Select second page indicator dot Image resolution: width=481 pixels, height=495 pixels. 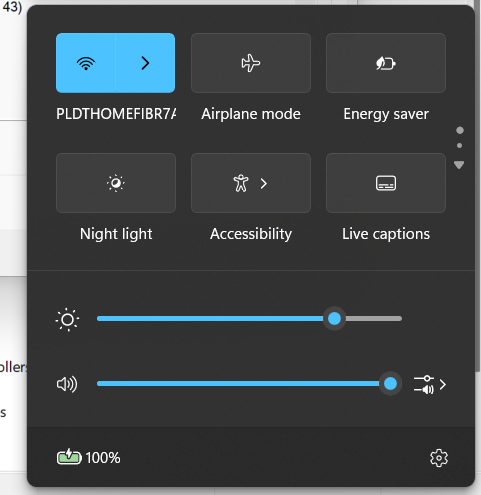tap(459, 145)
